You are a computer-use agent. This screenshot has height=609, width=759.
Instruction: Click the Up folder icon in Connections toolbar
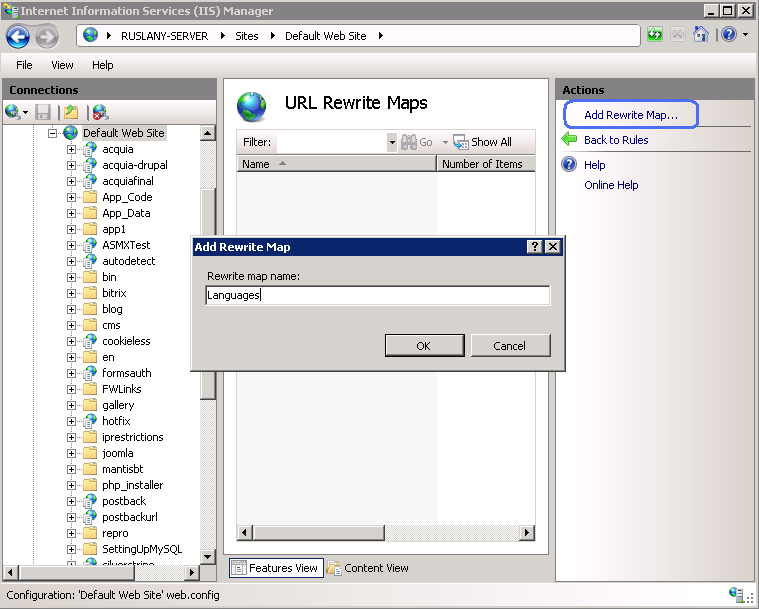tap(71, 112)
